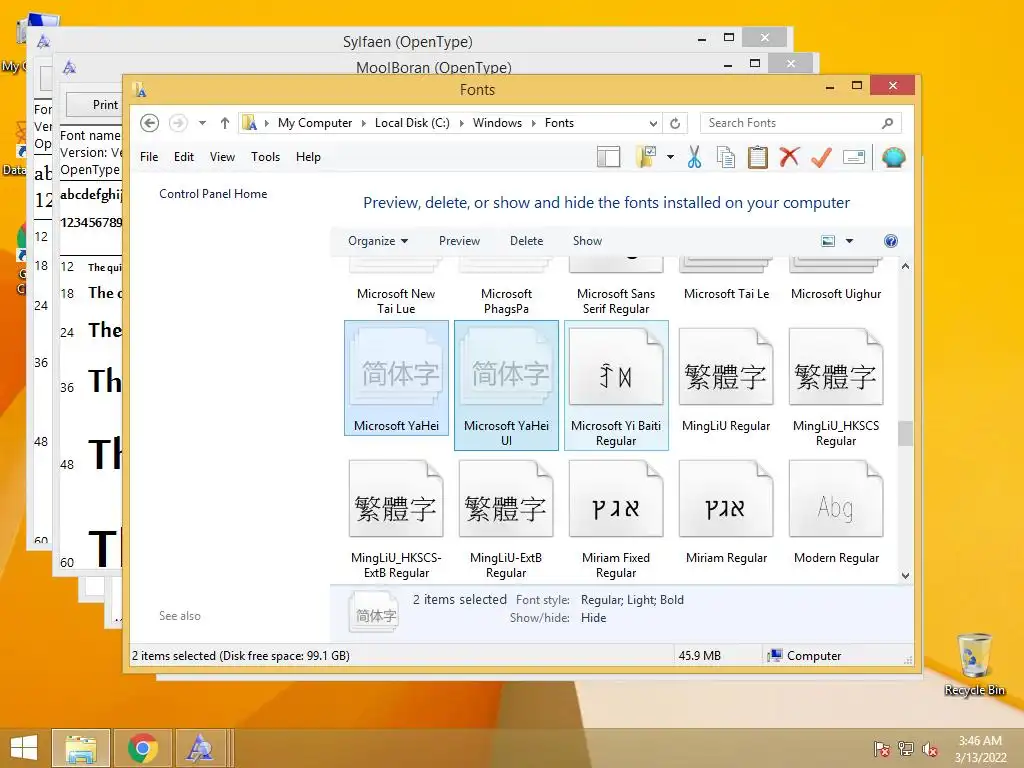Expand chevron after Windows breadcrumb
The width and height of the screenshot is (1024, 768).
tap(534, 123)
